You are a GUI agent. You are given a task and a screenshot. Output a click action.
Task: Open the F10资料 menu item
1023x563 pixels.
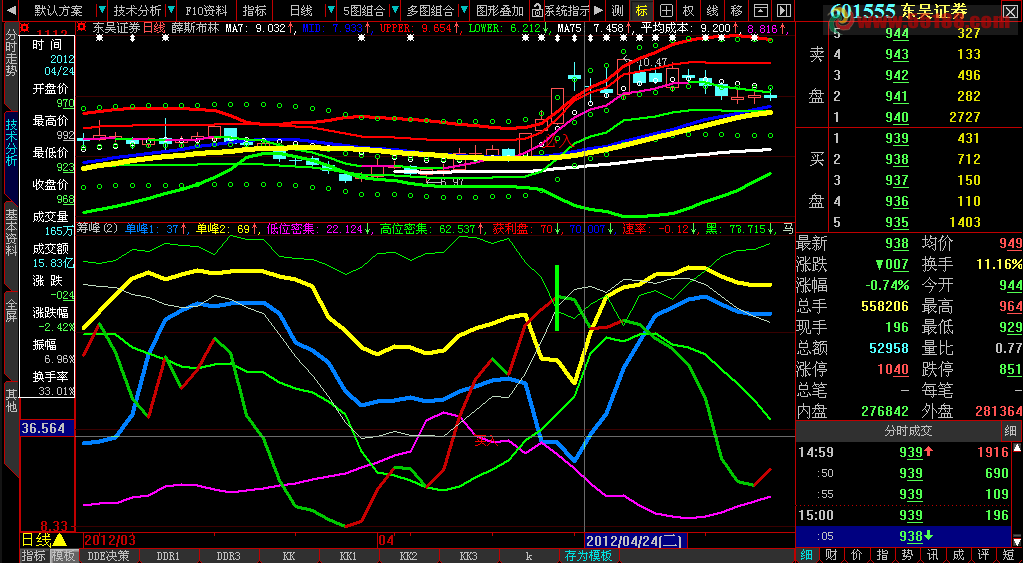pos(207,10)
